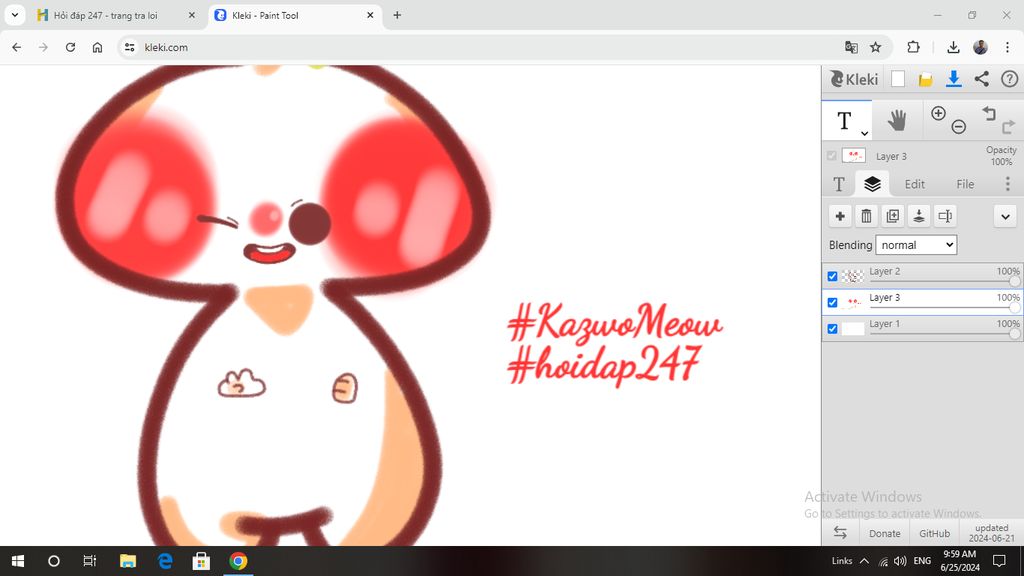Adjust Layer 3 opacity slider handle
Image resolution: width=1024 pixels, height=576 pixels.
1014,308
